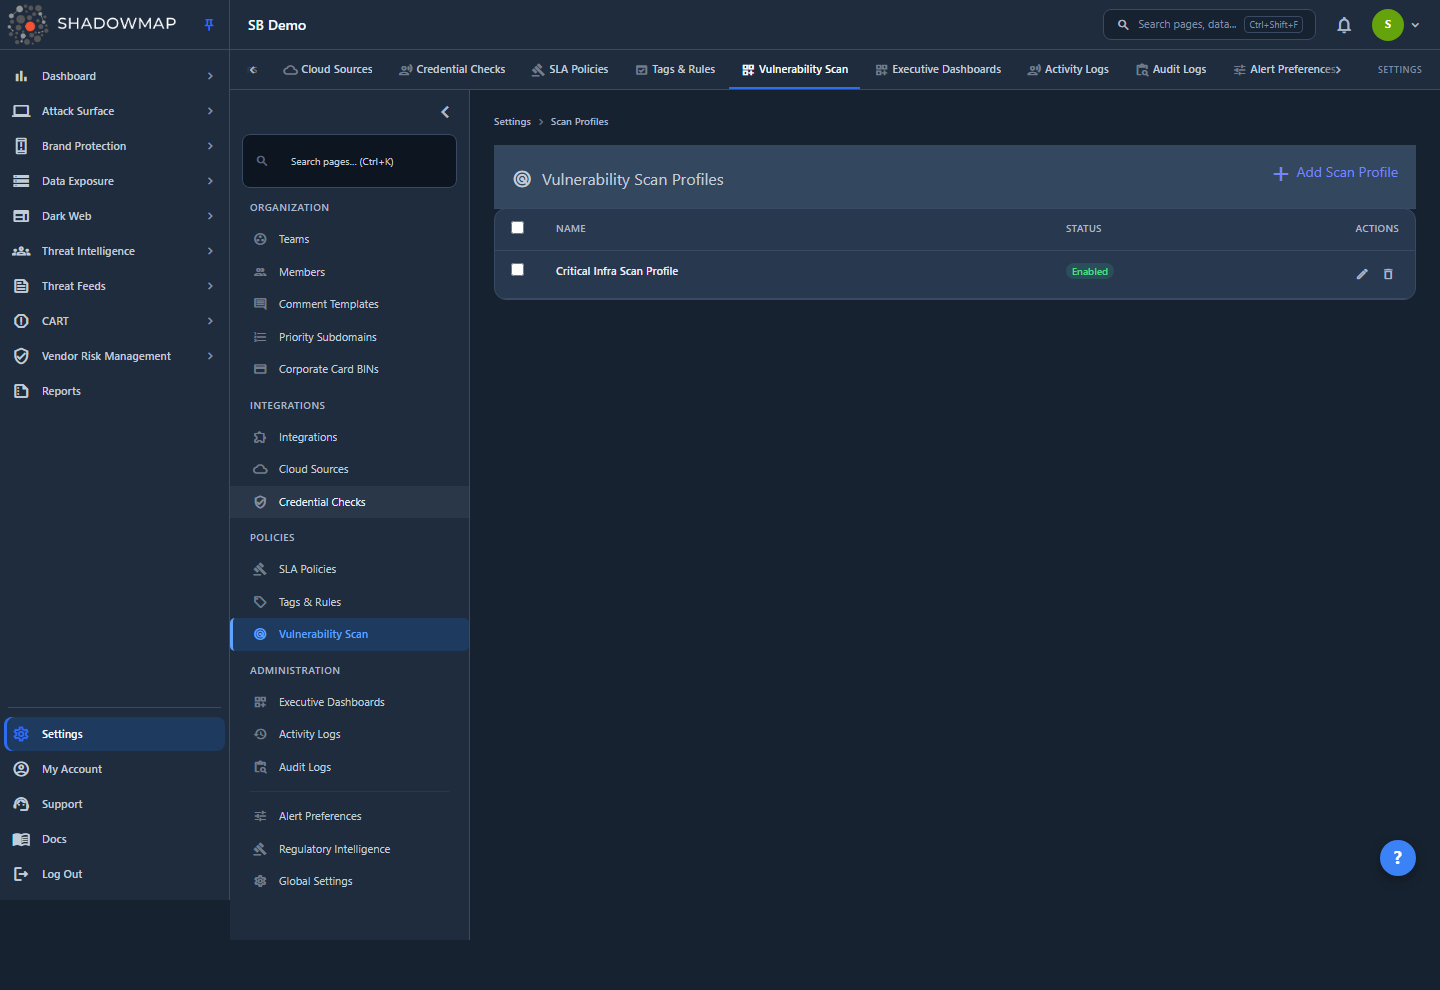Click the Data Exposure storage icon
1440x990 pixels.
[21, 181]
